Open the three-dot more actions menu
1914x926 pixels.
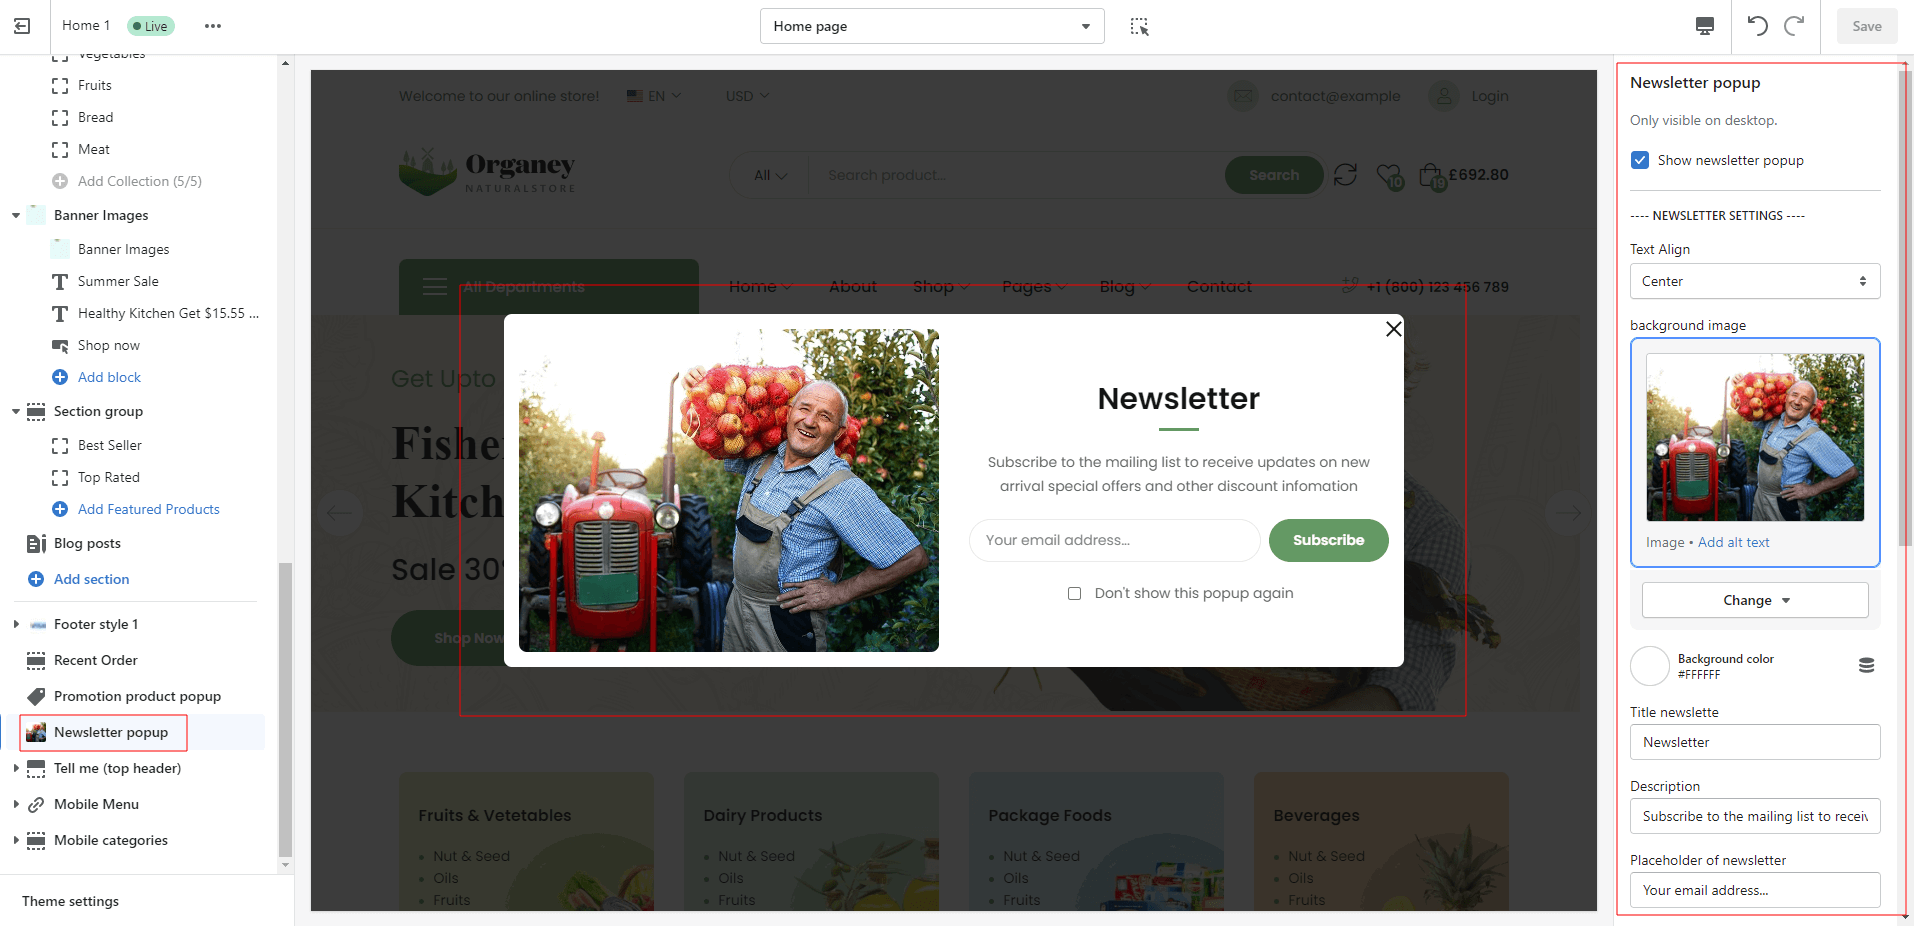click(x=213, y=26)
